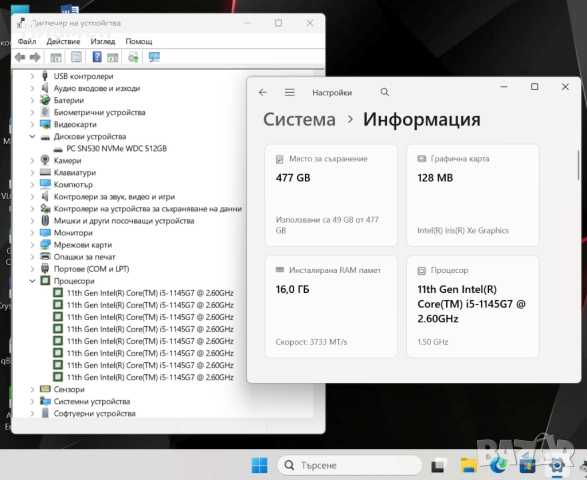The image size is (587, 480).
Task: Click the Батерии battery icon
Action: (x=45, y=100)
